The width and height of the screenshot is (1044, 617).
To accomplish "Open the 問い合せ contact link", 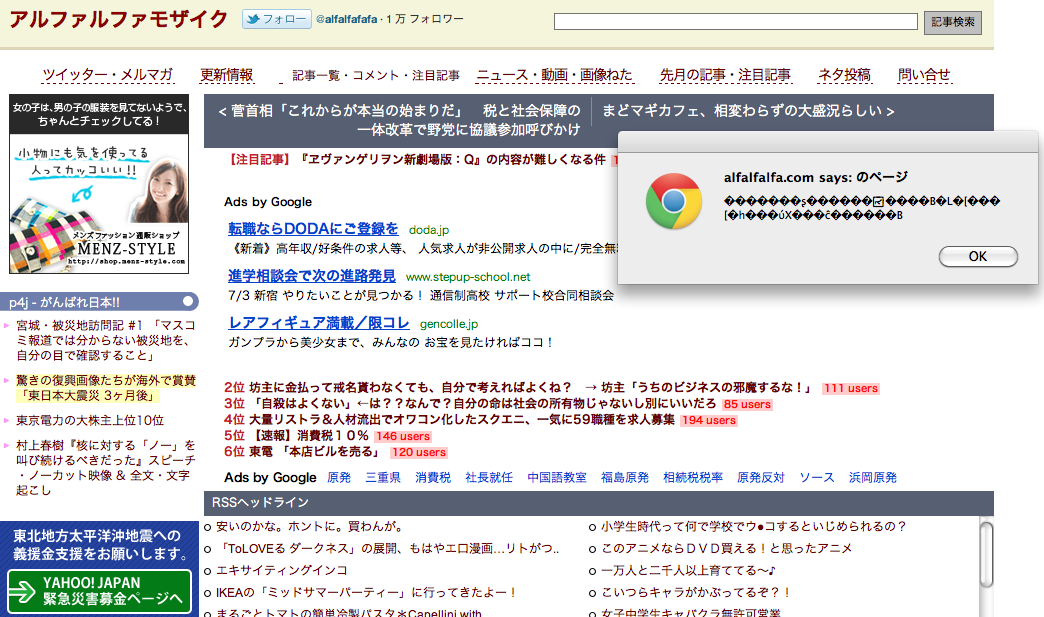I will click(924, 75).
